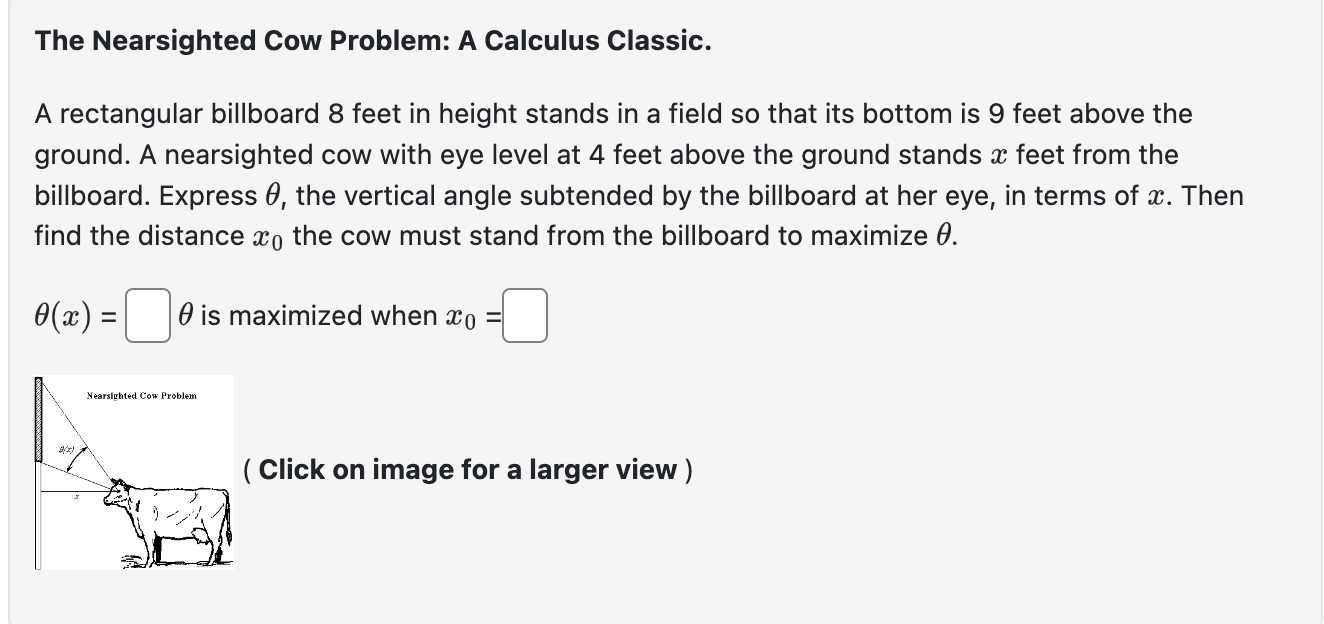Click the problem title heading
This screenshot has height=624, width=1324.
371,41
